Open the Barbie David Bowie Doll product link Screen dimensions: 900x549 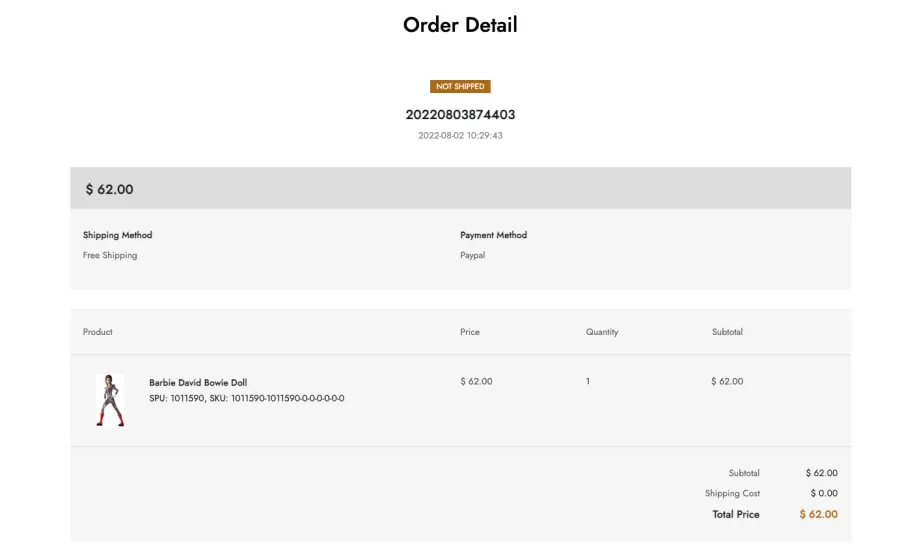point(198,382)
